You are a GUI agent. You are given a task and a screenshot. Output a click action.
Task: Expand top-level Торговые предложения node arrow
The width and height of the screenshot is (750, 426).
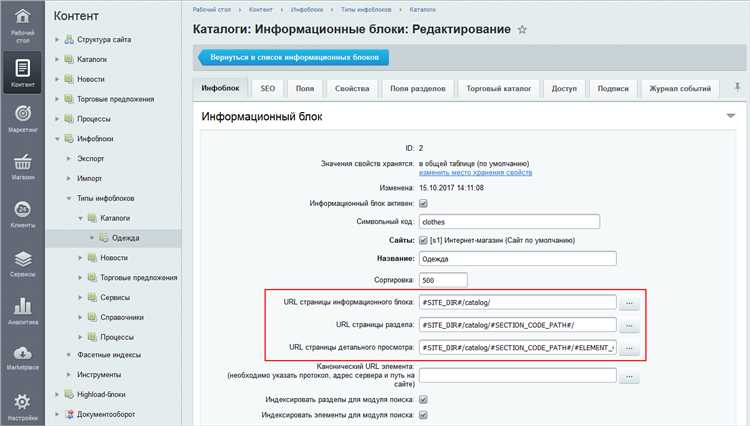57,99
